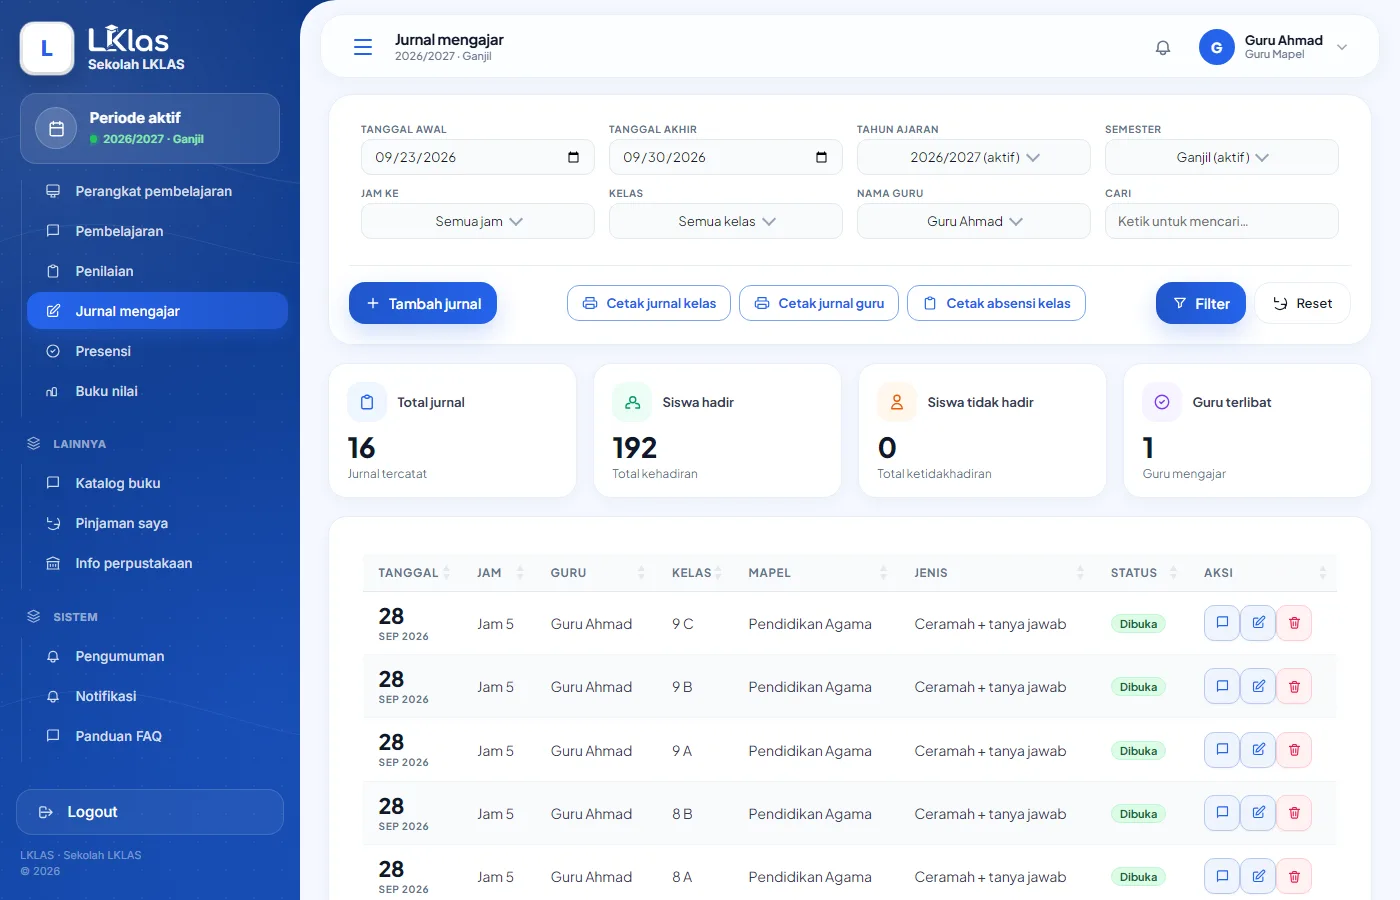Open calendar picker for Tanggal Akhir
This screenshot has width=1400, height=900.
pyautogui.click(x=821, y=157)
